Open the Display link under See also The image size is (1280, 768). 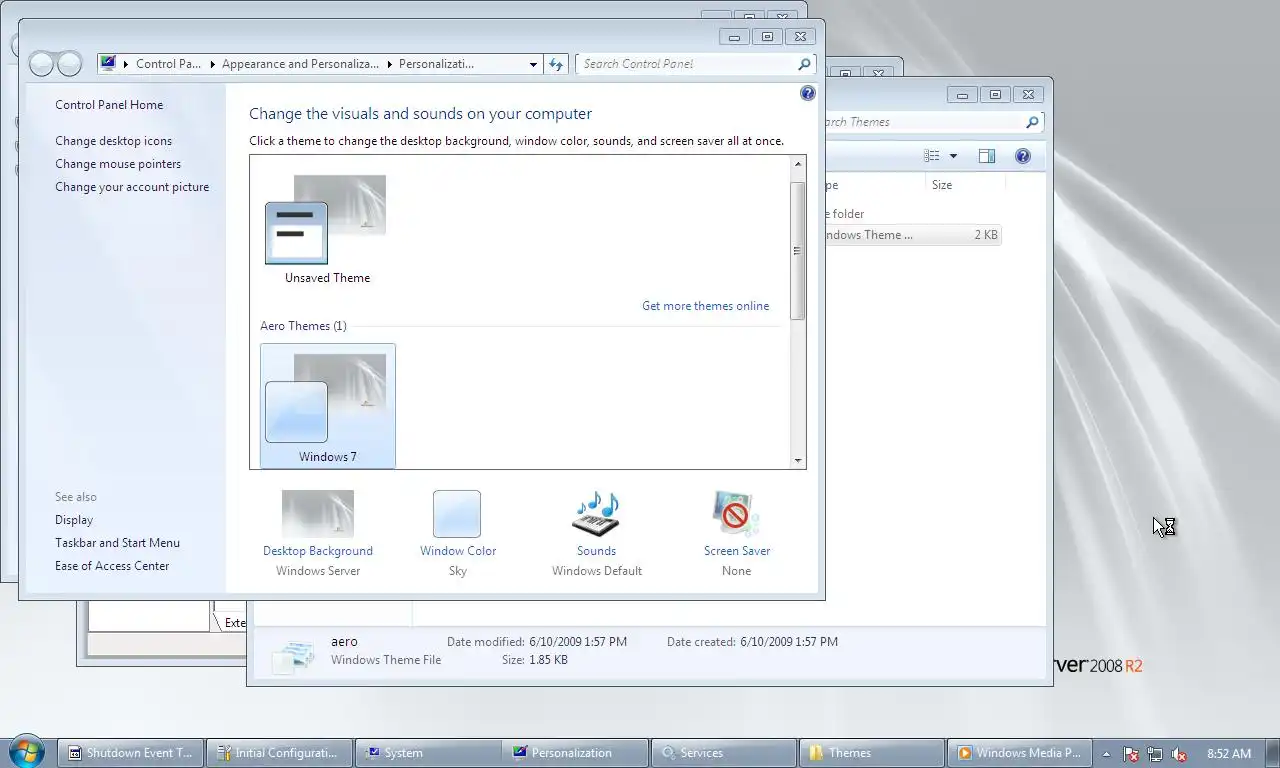pyautogui.click(x=74, y=520)
